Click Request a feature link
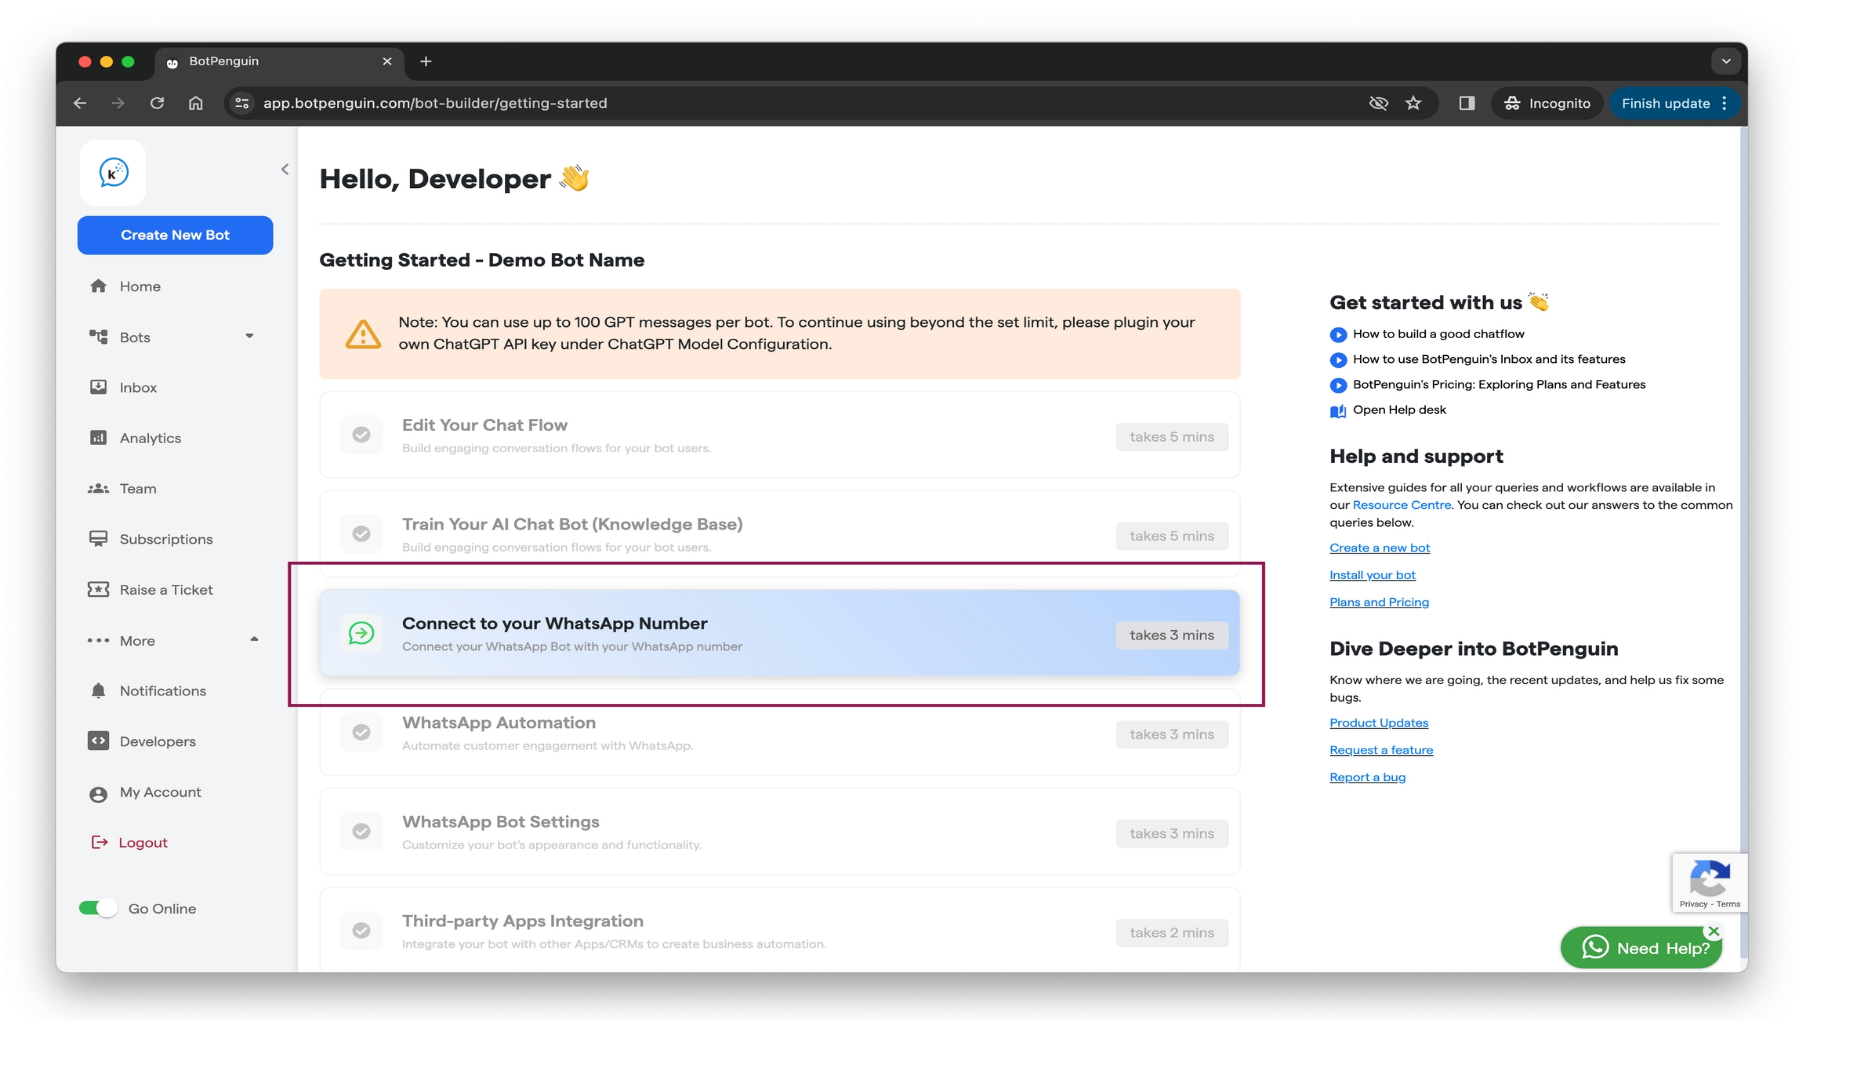The height and width of the screenshot is (1080, 1866). pyautogui.click(x=1381, y=750)
